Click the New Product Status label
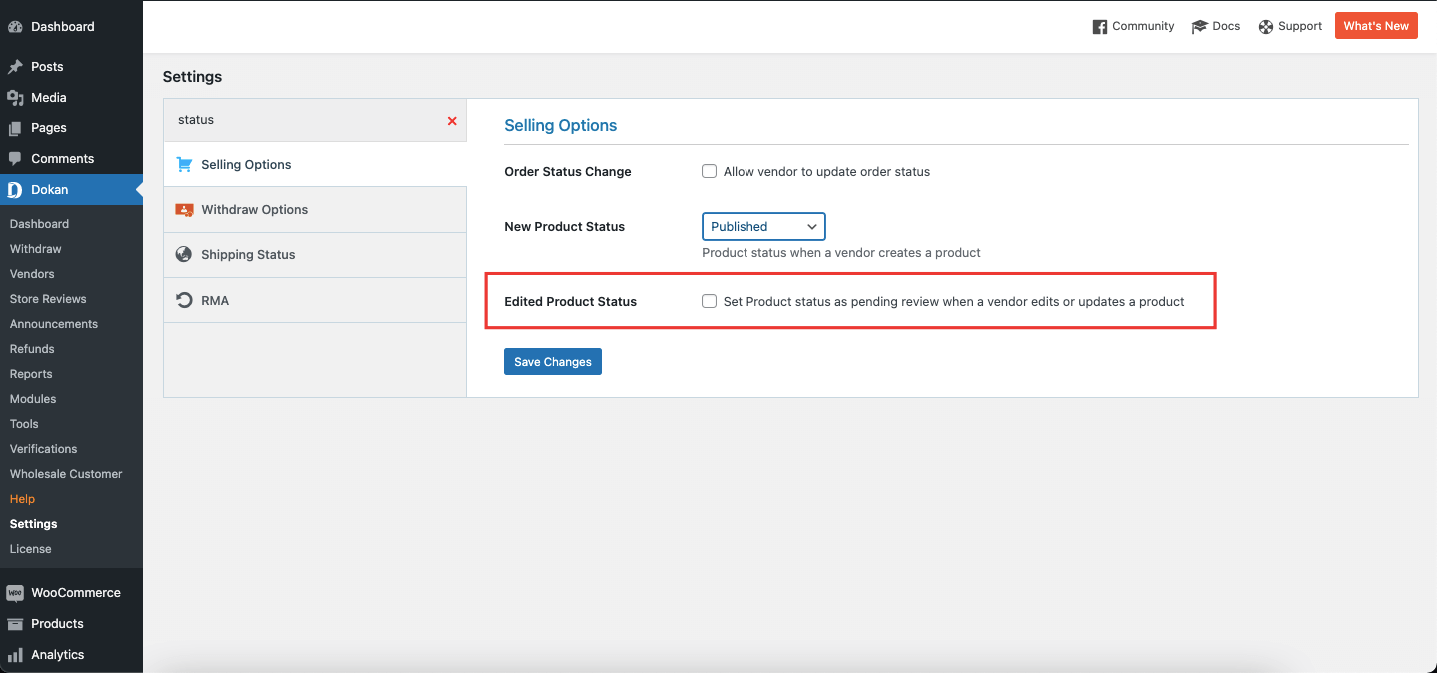 click(564, 227)
